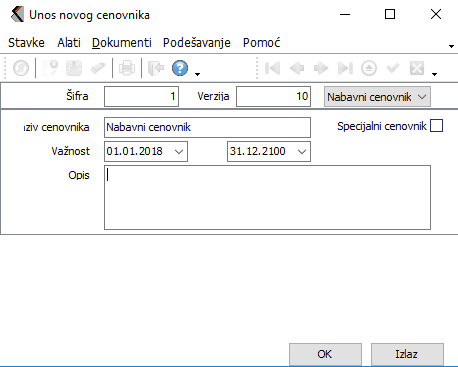Close the Unos novog cenovnika window
458x367 pixels.
[436, 14]
